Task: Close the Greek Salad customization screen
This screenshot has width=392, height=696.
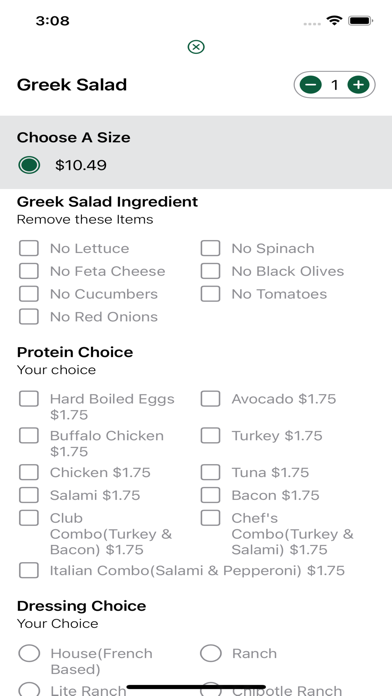Action: coord(196,47)
